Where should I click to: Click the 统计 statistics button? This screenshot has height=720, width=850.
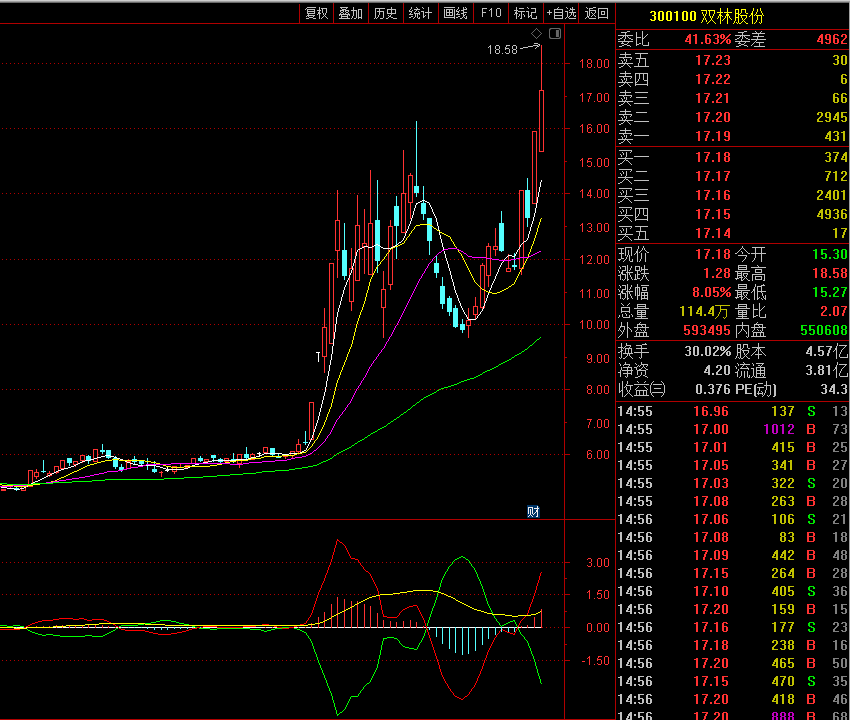420,13
